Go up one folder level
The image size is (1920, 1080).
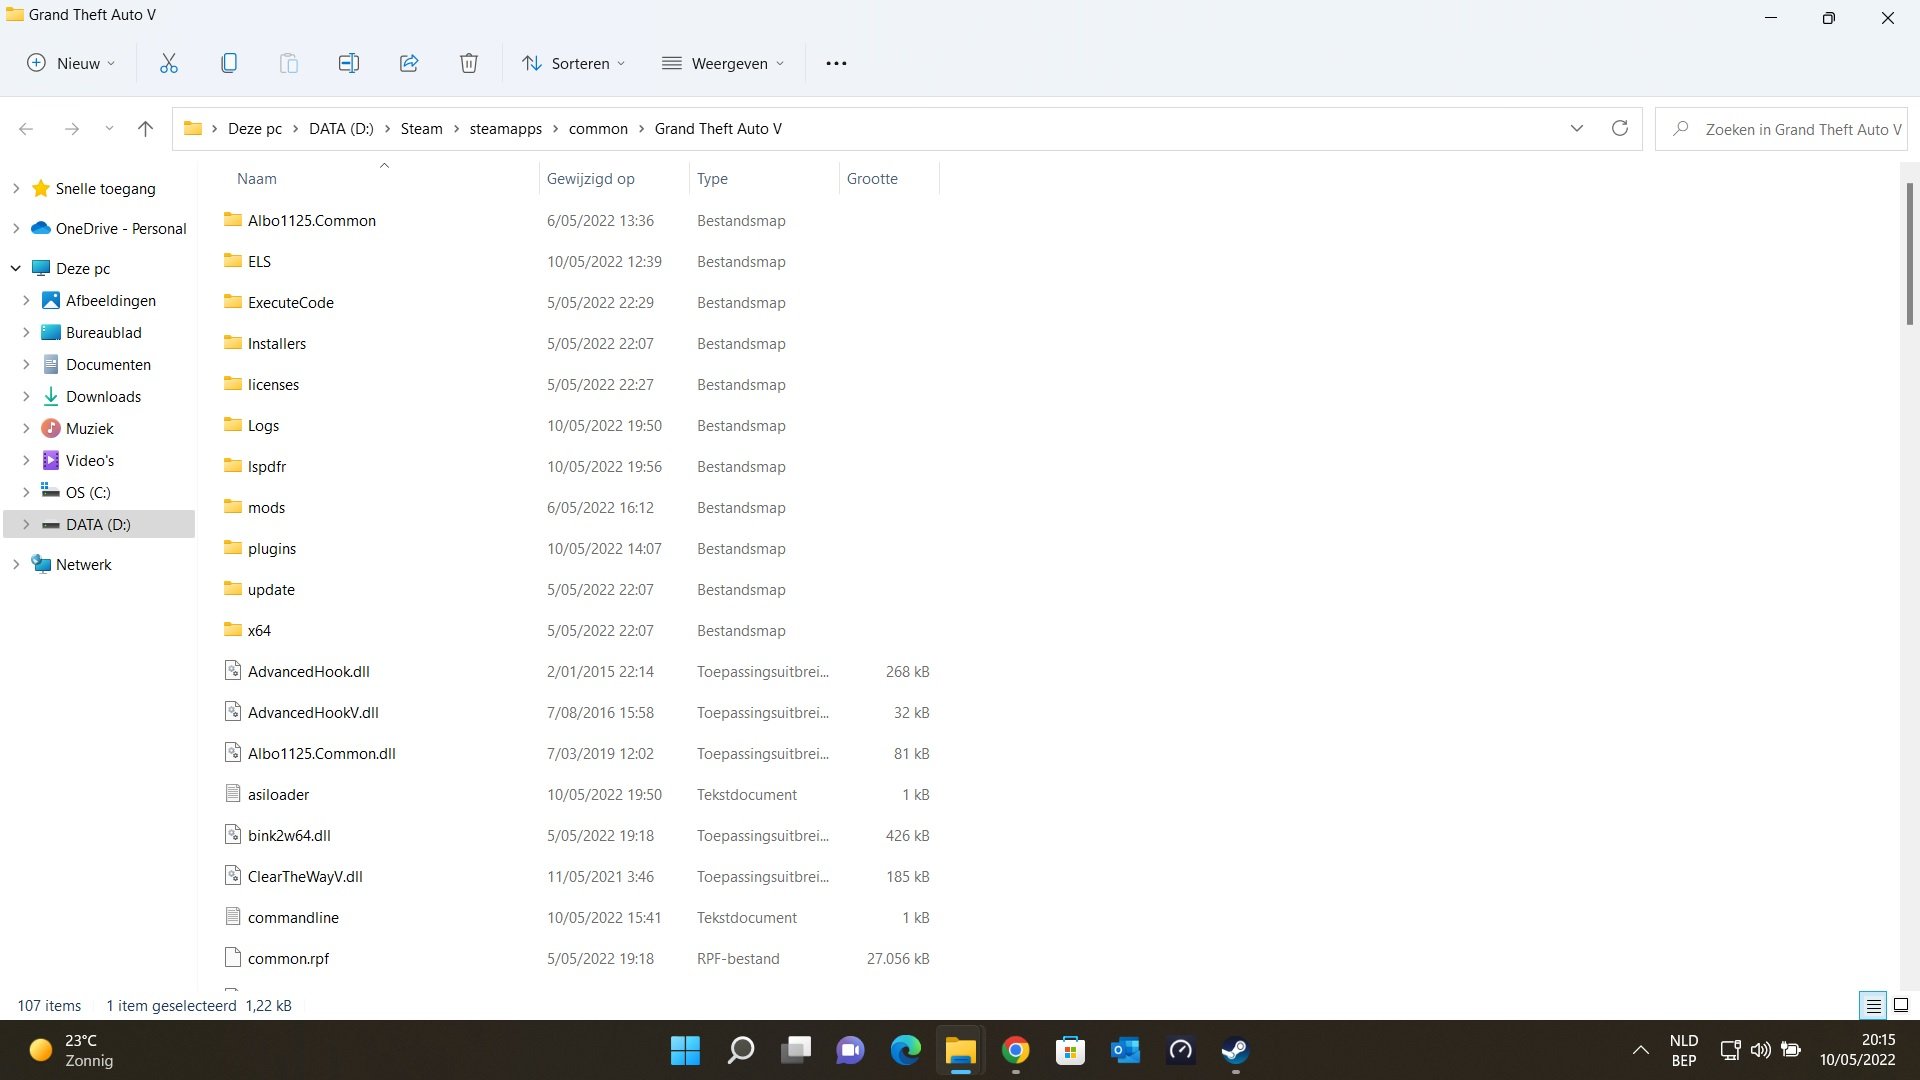145,128
